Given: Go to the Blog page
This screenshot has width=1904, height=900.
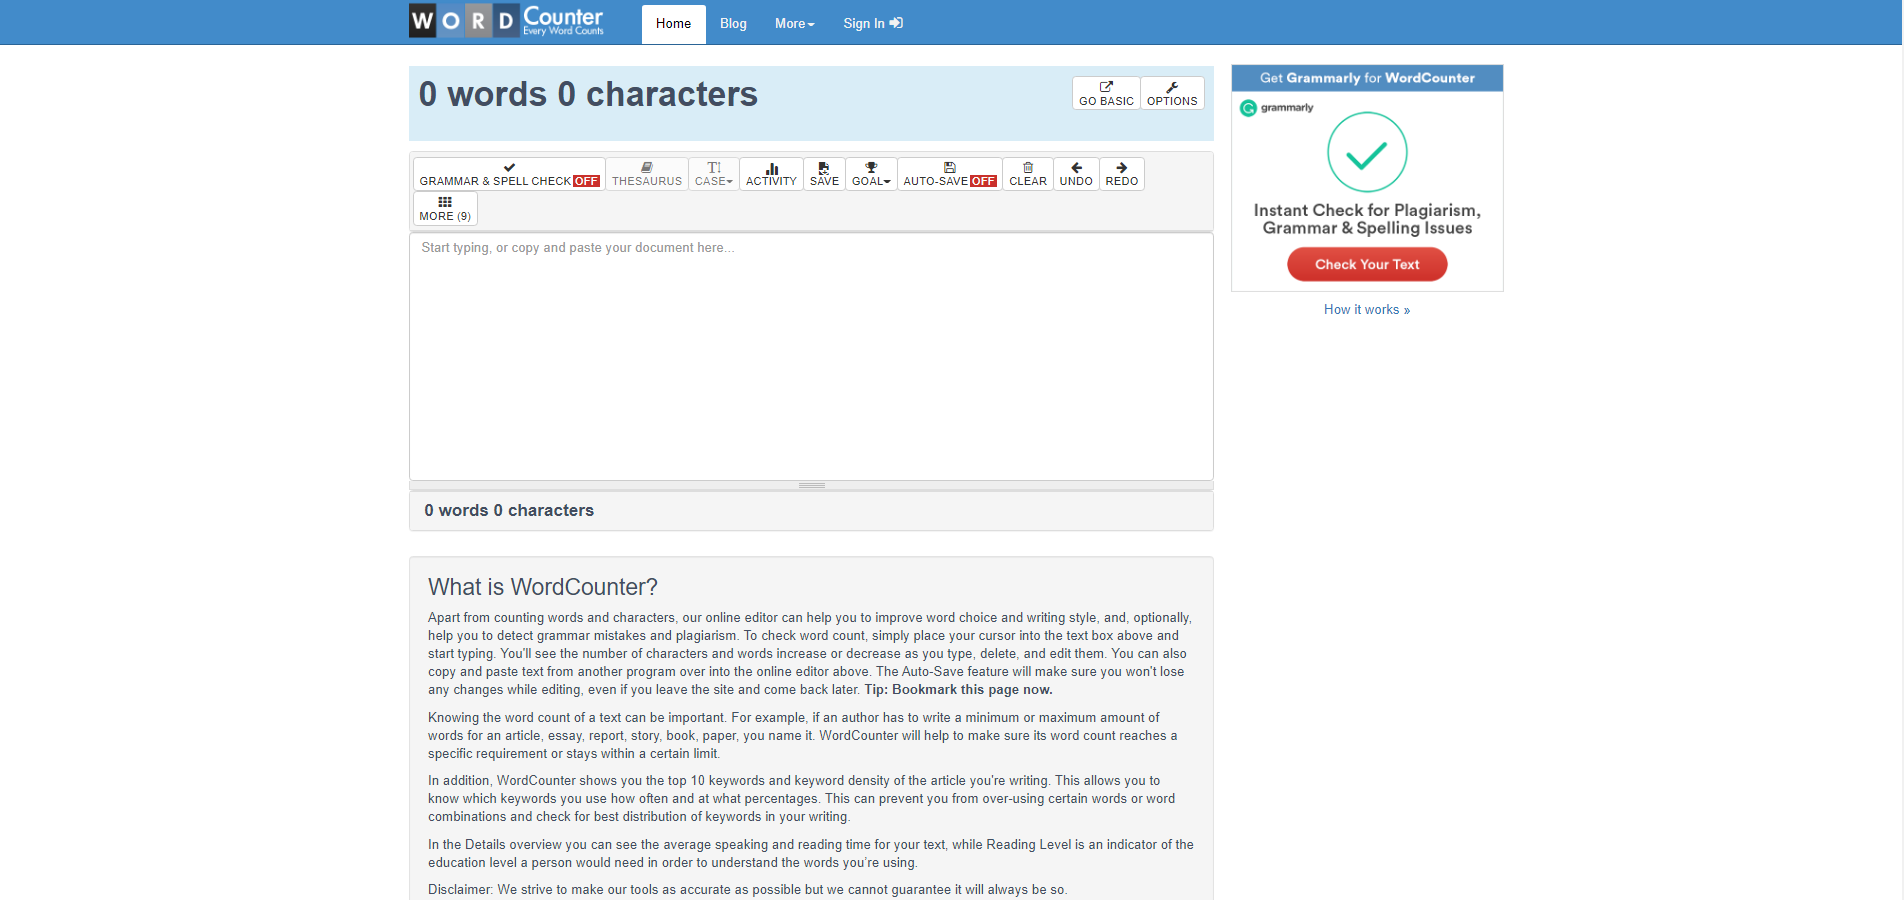Looking at the screenshot, I should coord(733,24).
